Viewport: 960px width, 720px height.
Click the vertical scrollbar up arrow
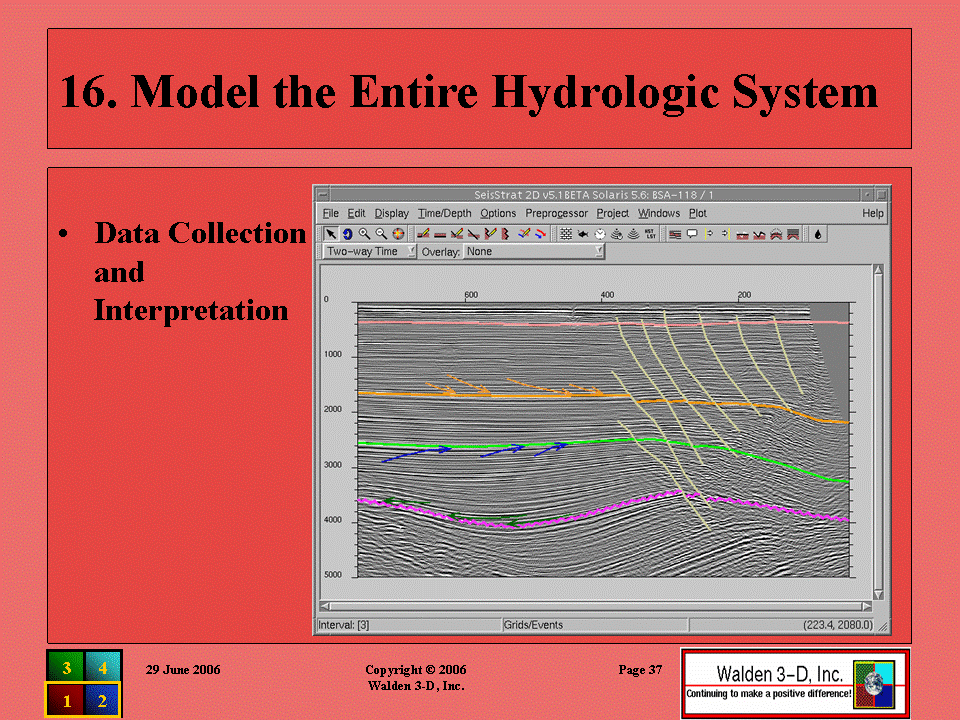tap(878, 270)
